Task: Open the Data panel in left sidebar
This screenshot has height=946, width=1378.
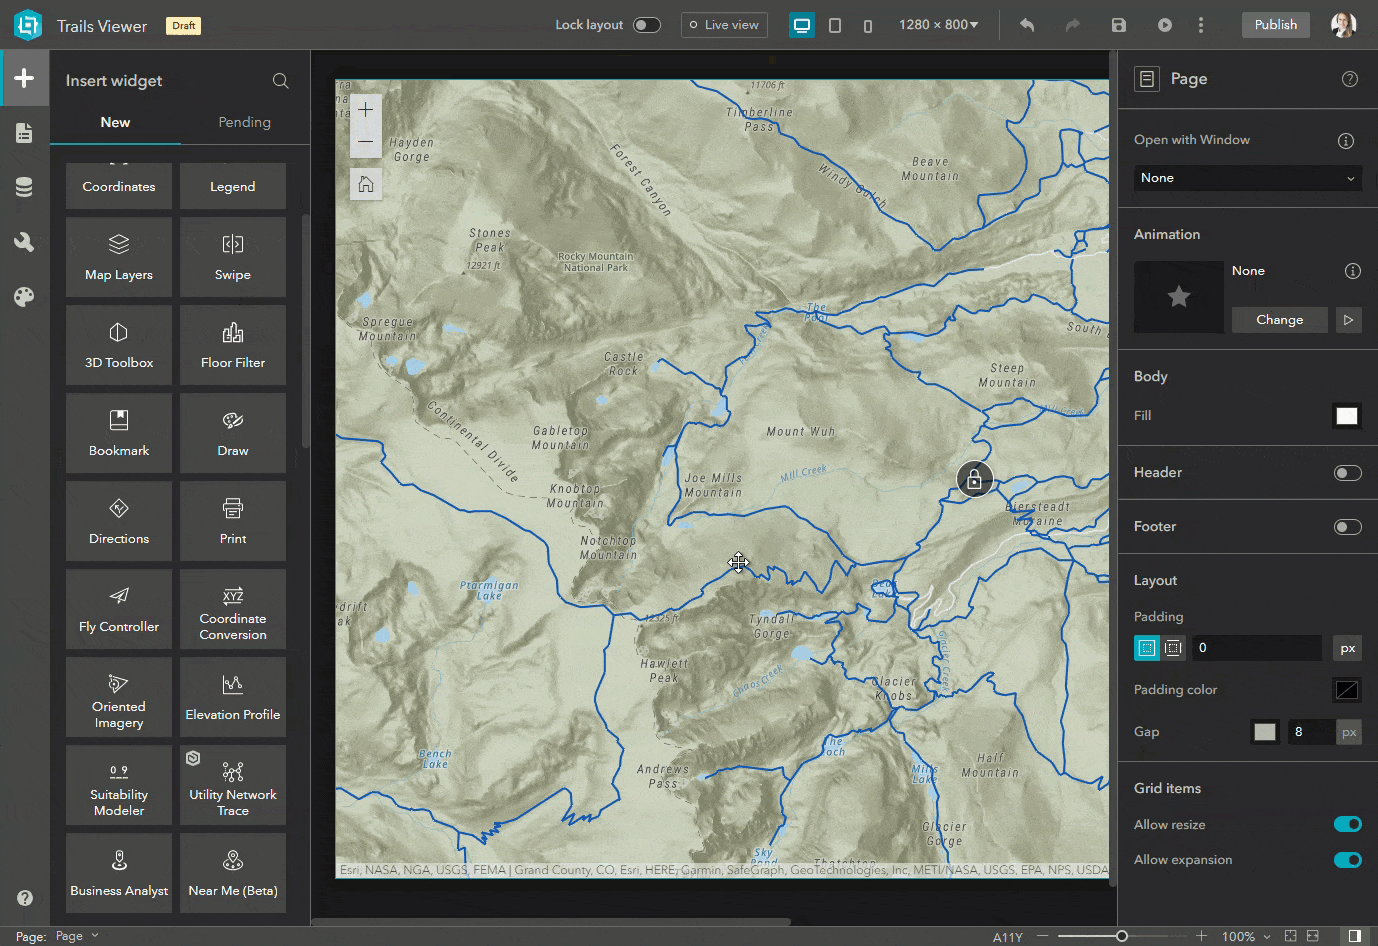Action: 24,186
